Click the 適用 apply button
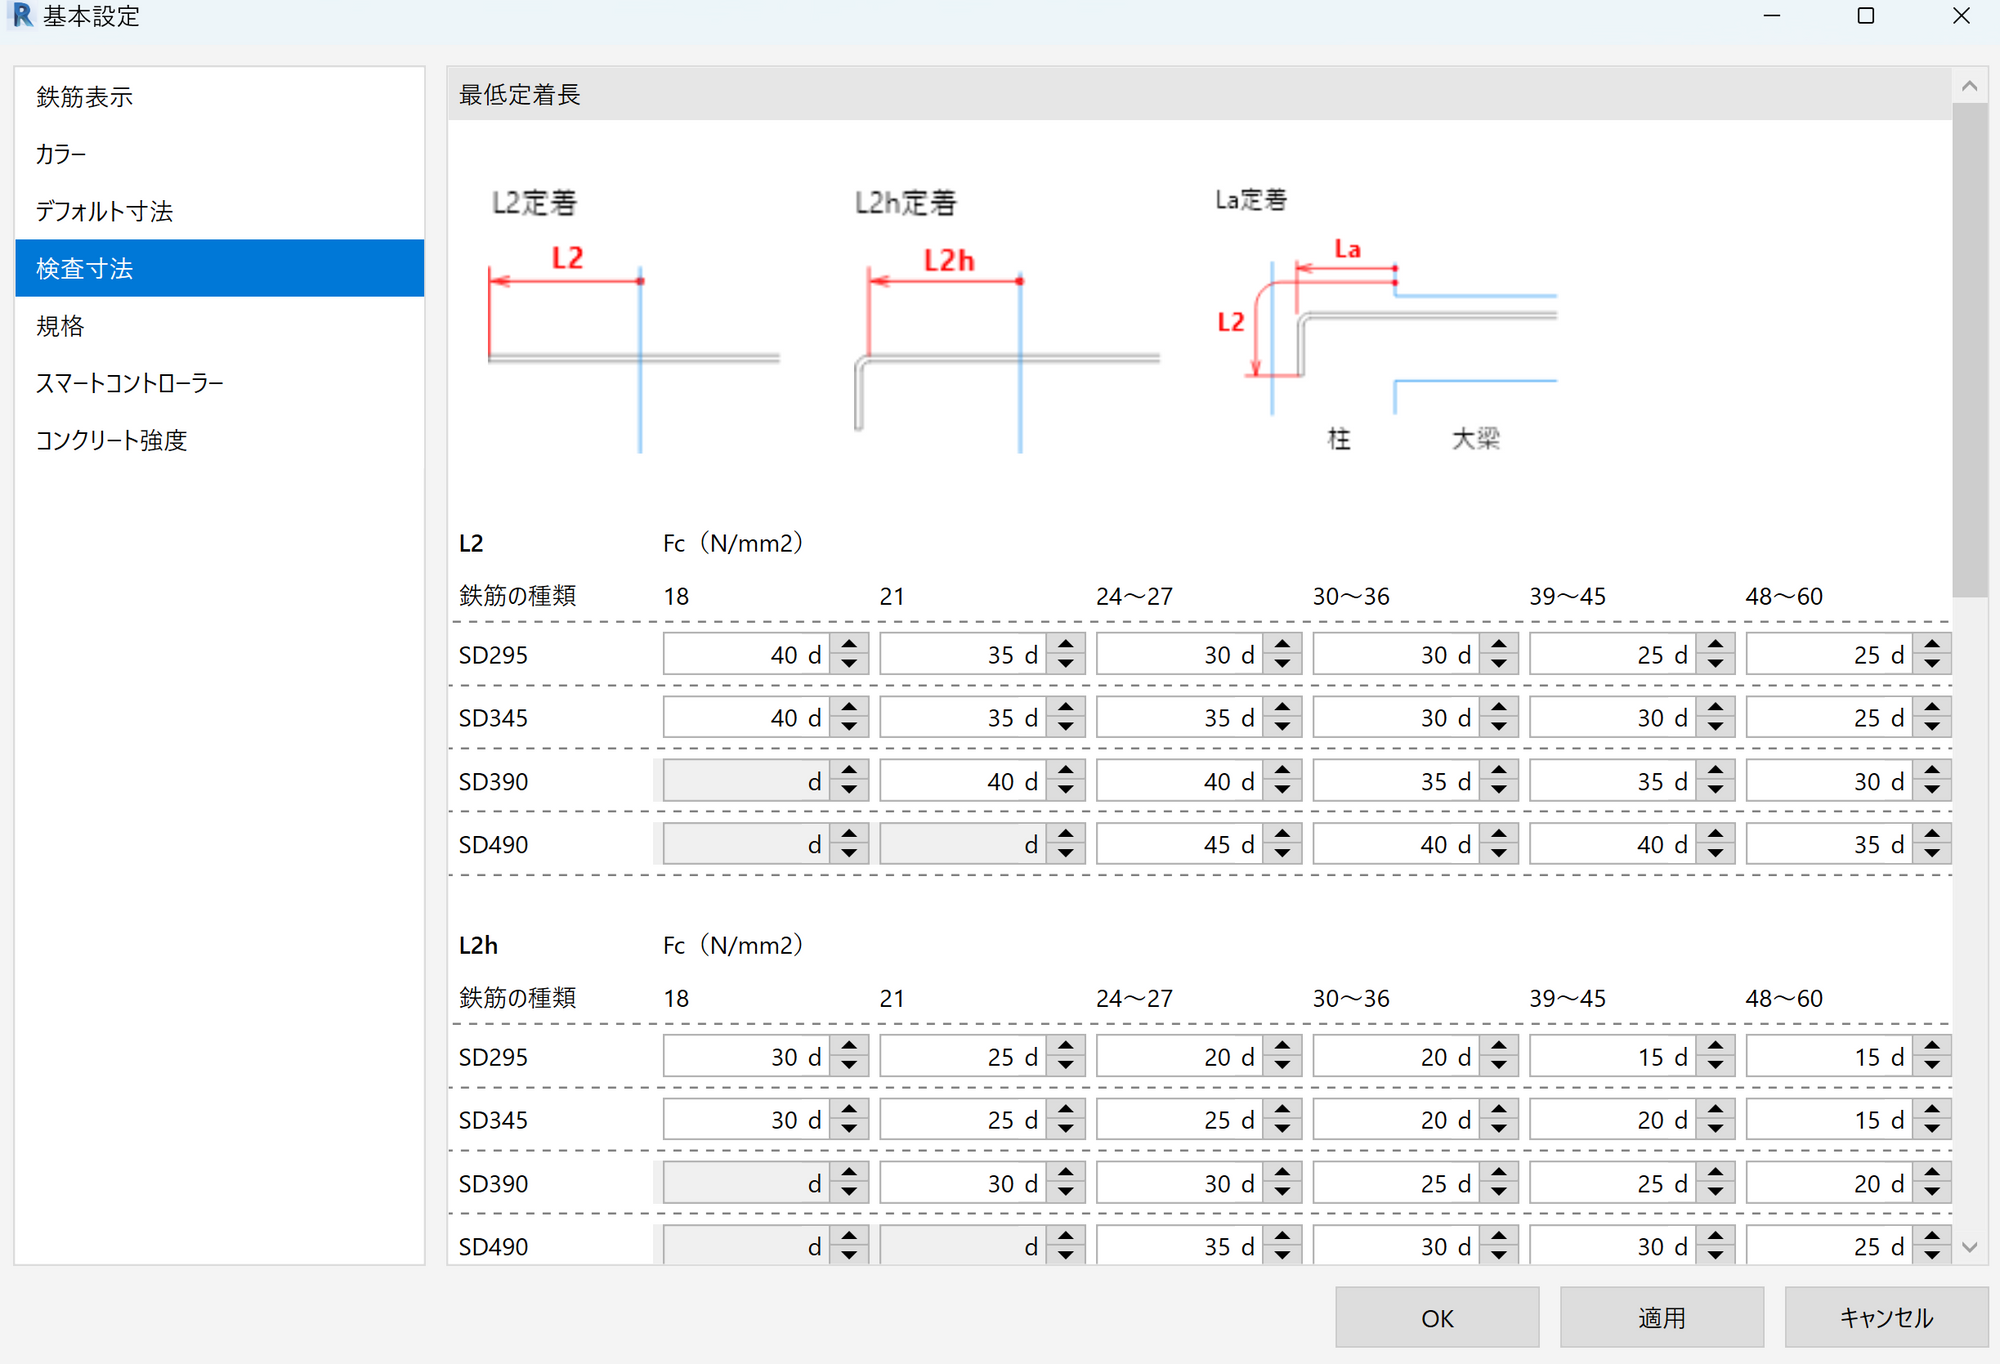This screenshot has height=1364, width=2000. (1661, 1317)
